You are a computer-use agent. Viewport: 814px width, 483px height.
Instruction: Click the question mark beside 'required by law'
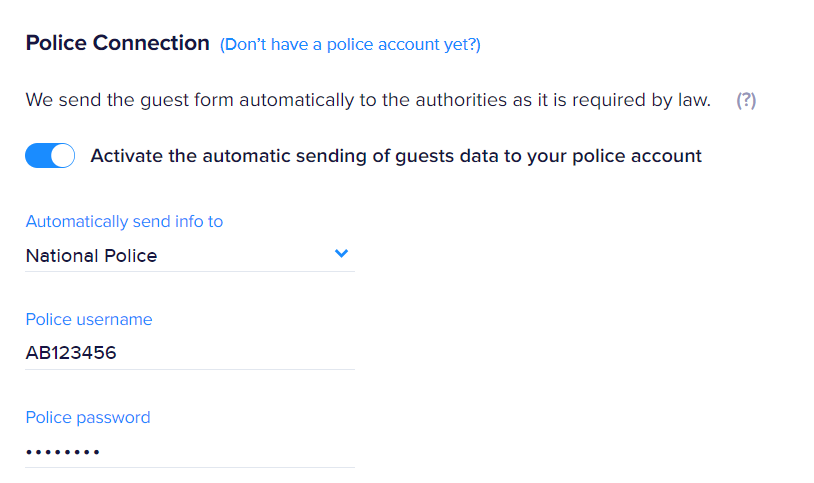pyautogui.click(x=746, y=101)
